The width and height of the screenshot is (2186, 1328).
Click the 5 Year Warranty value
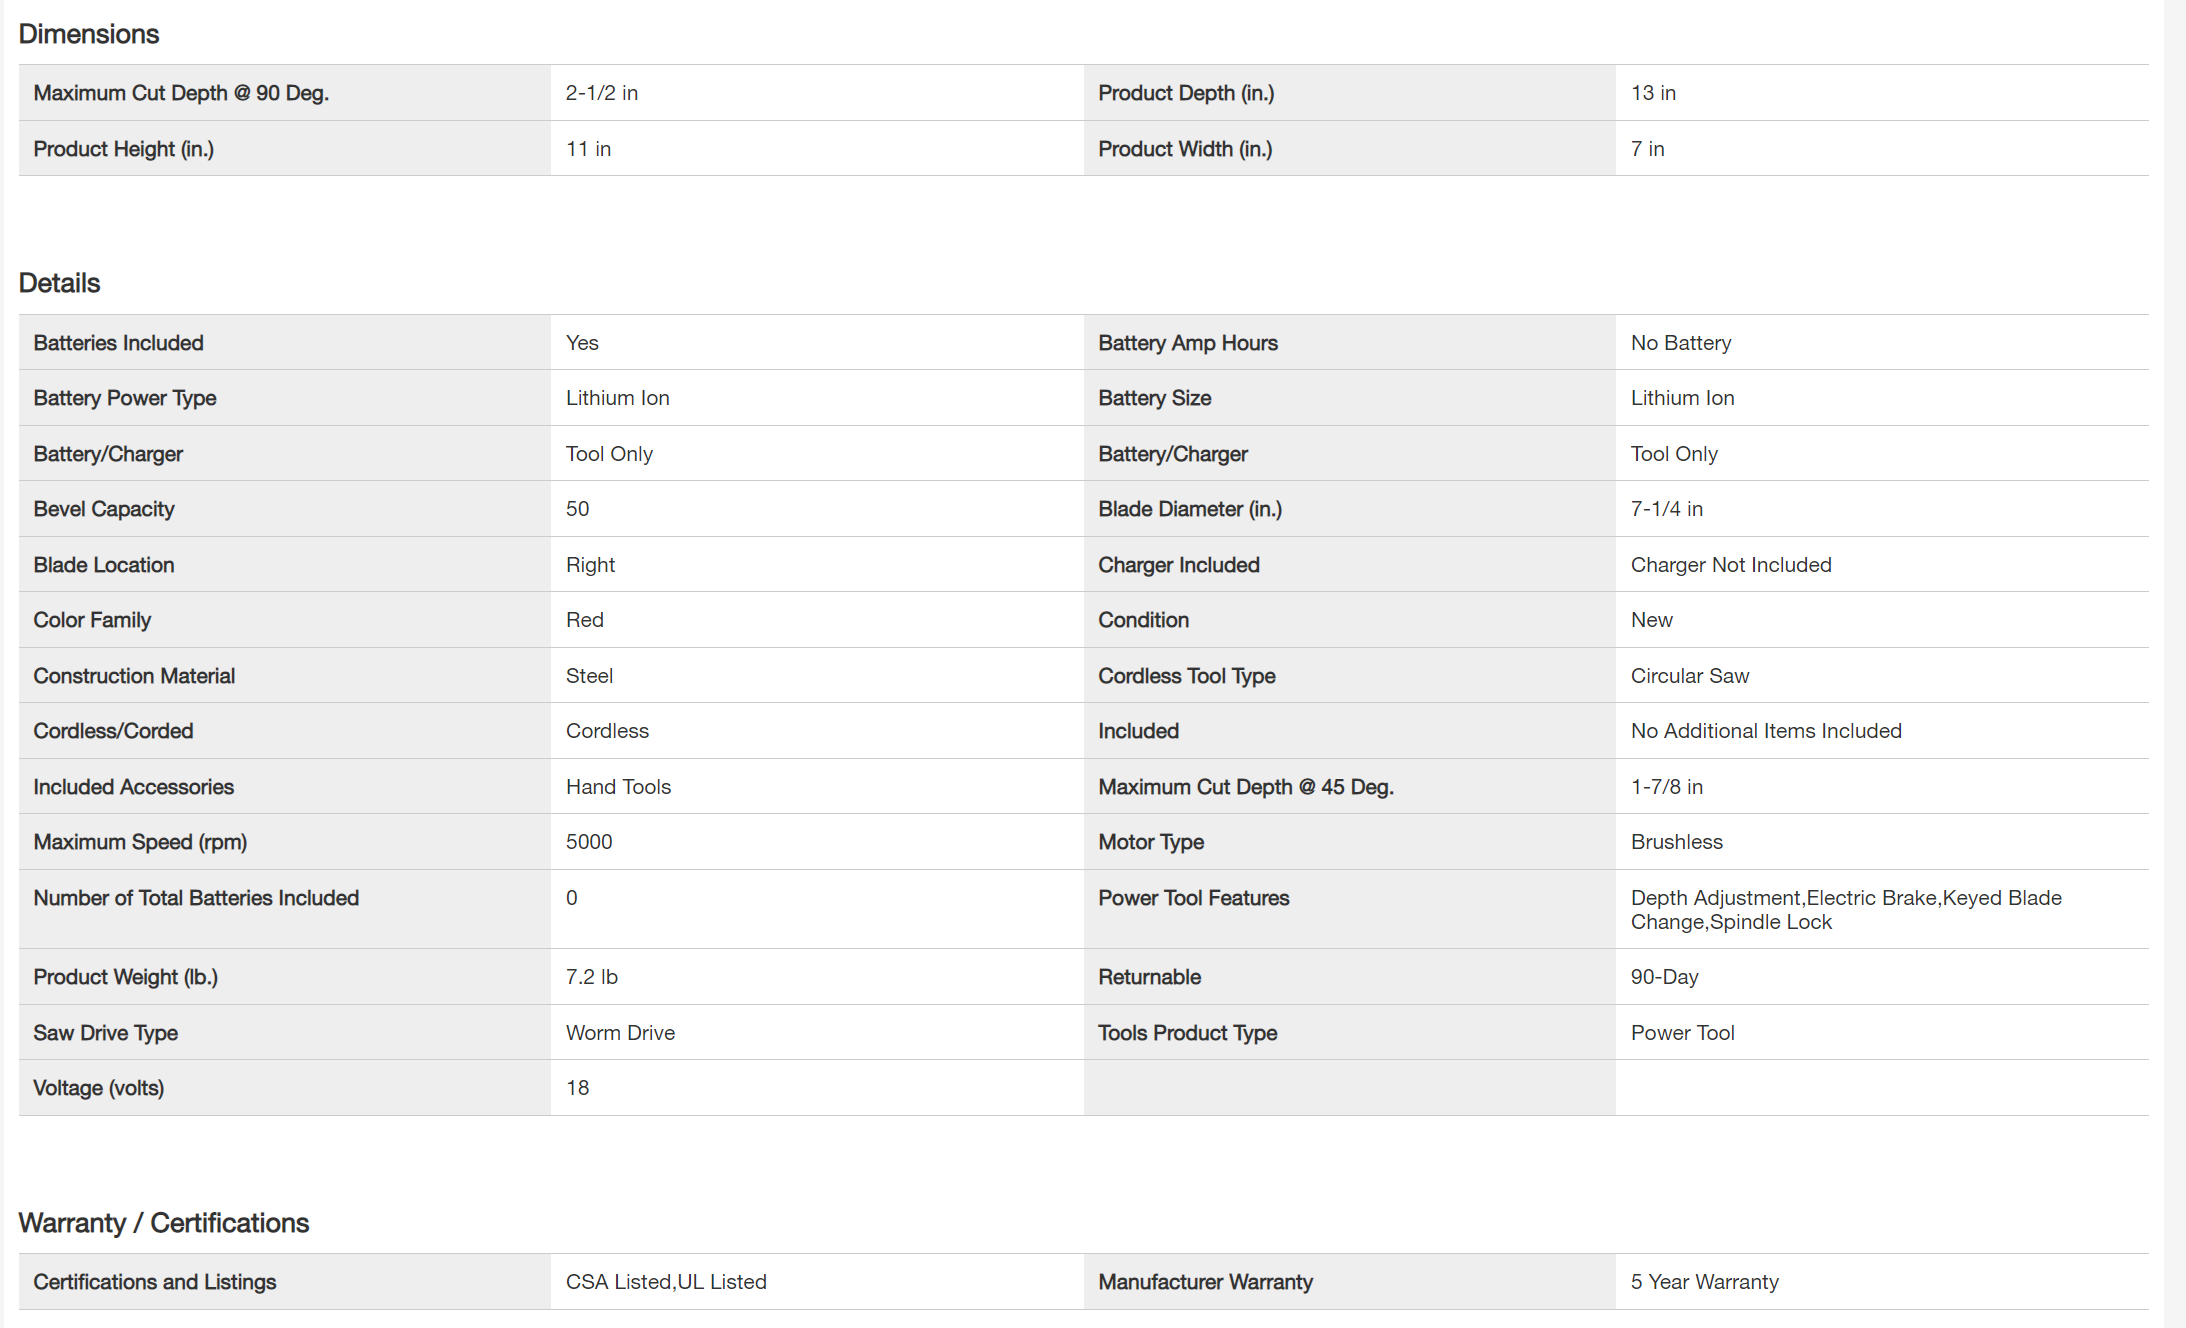click(1704, 1282)
